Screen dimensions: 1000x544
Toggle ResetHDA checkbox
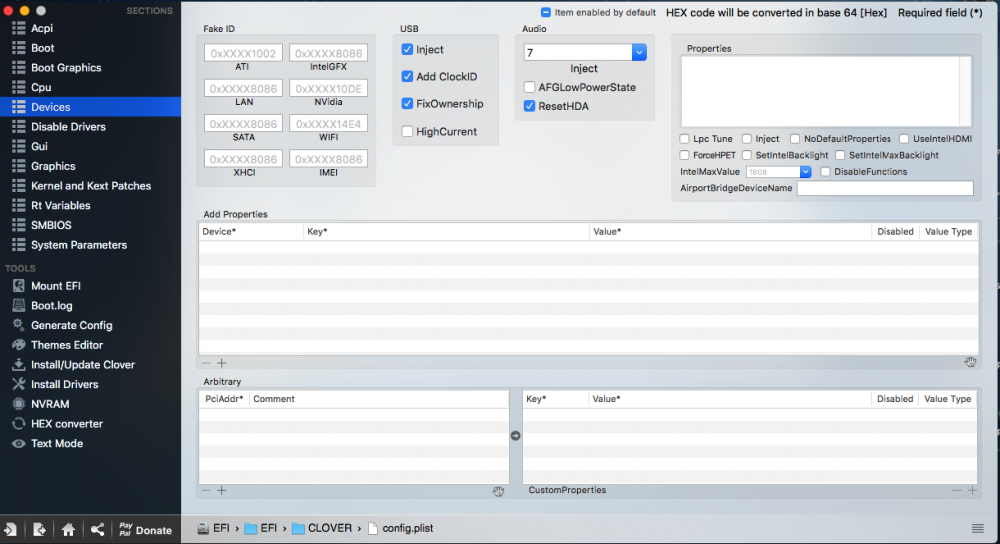pyautogui.click(x=529, y=106)
